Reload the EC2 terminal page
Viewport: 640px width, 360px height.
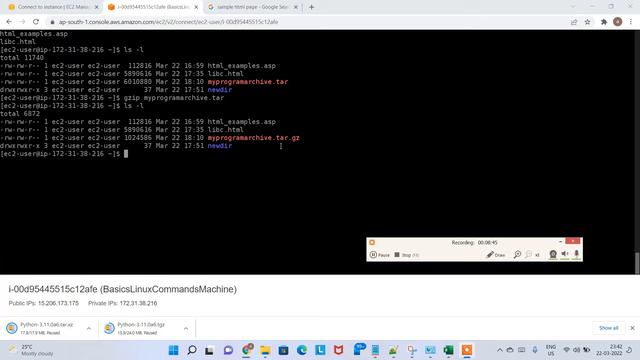36,22
